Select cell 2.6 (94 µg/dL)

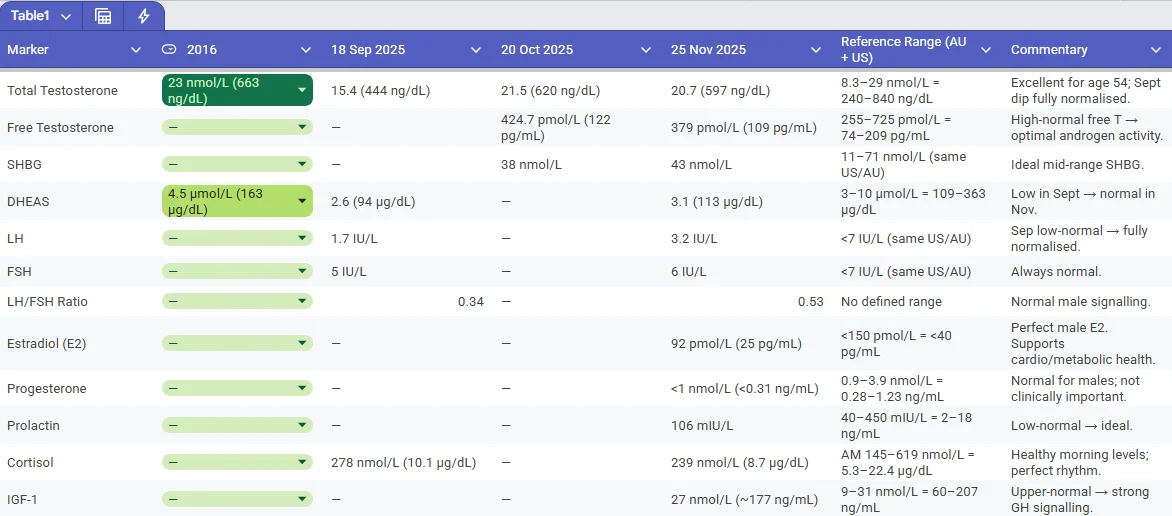click(373, 201)
